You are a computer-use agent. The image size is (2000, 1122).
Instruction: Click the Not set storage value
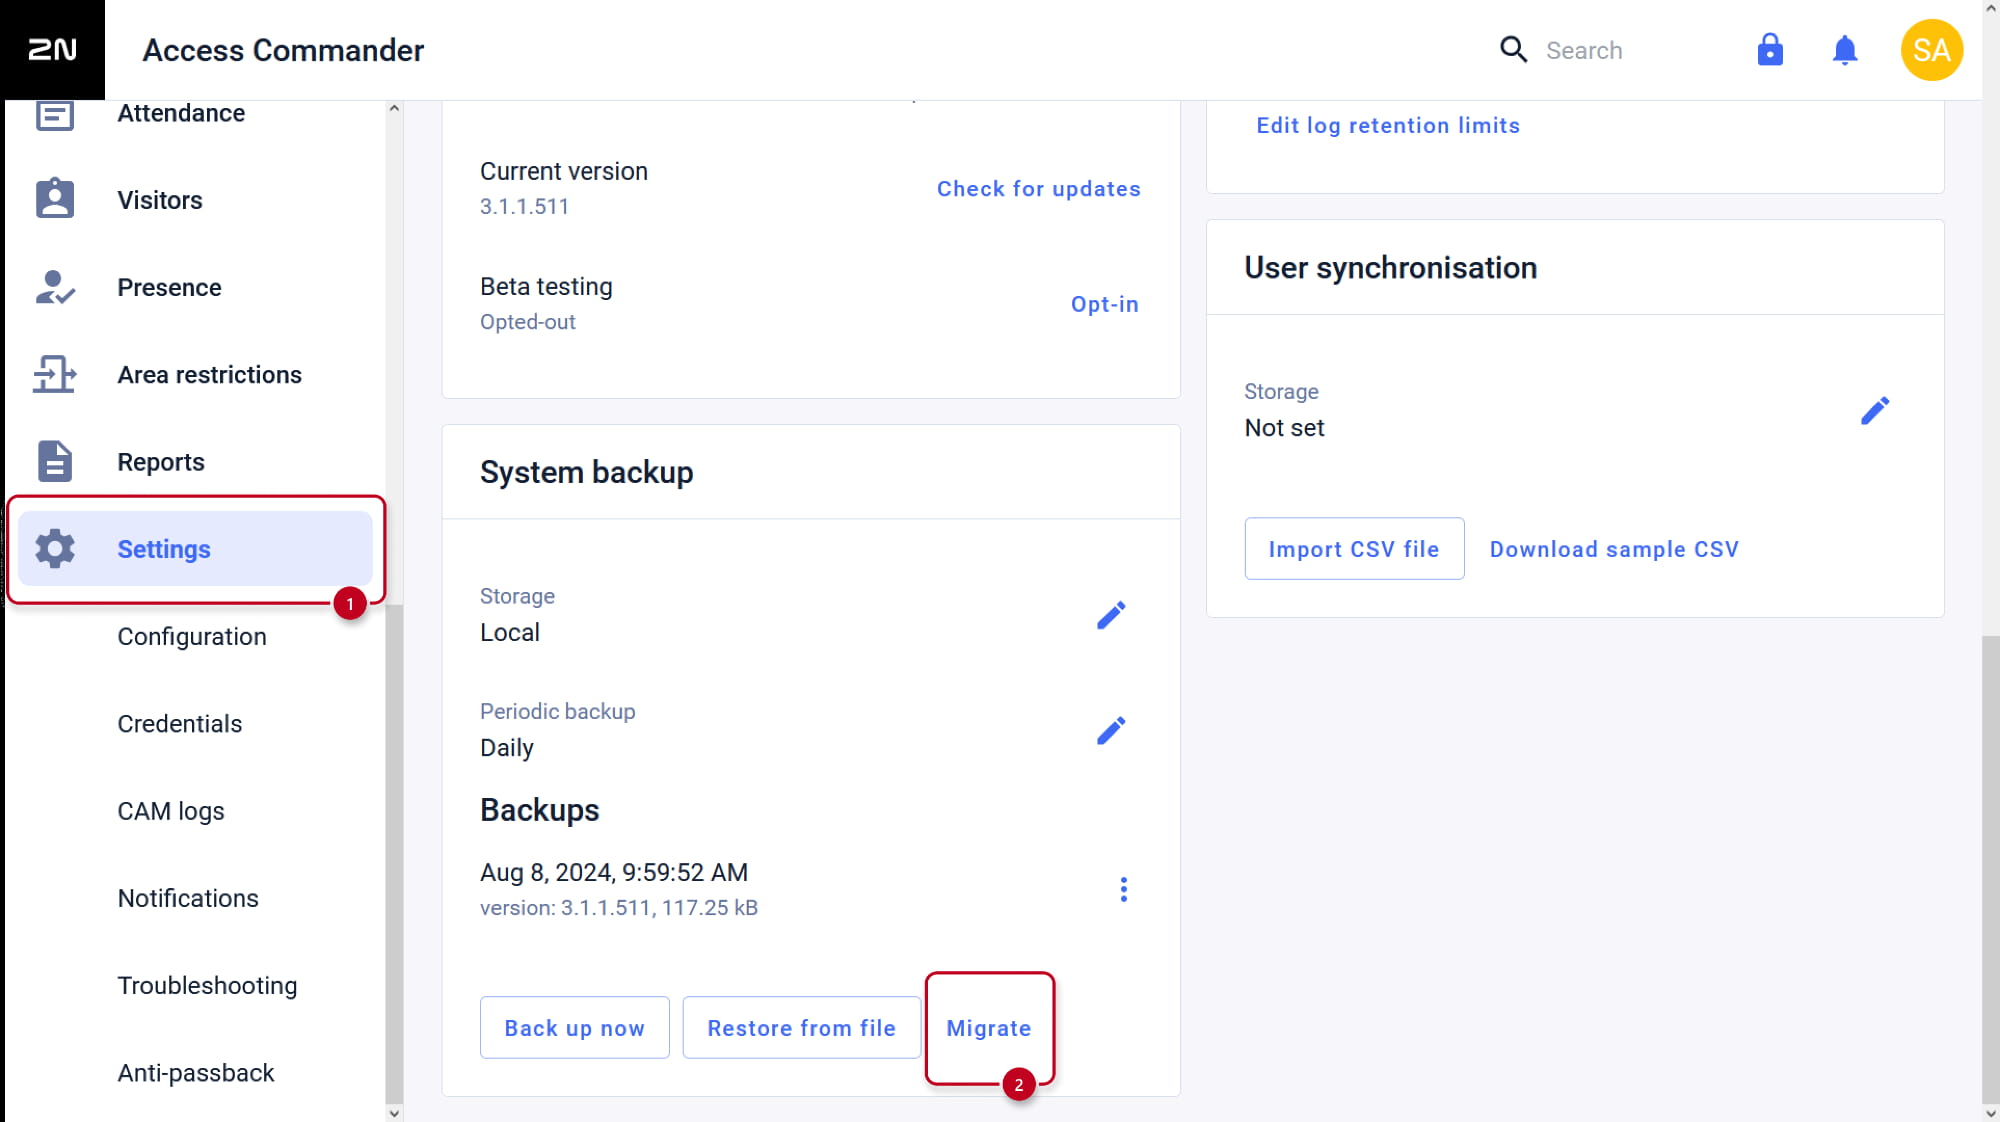coord(1284,427)
